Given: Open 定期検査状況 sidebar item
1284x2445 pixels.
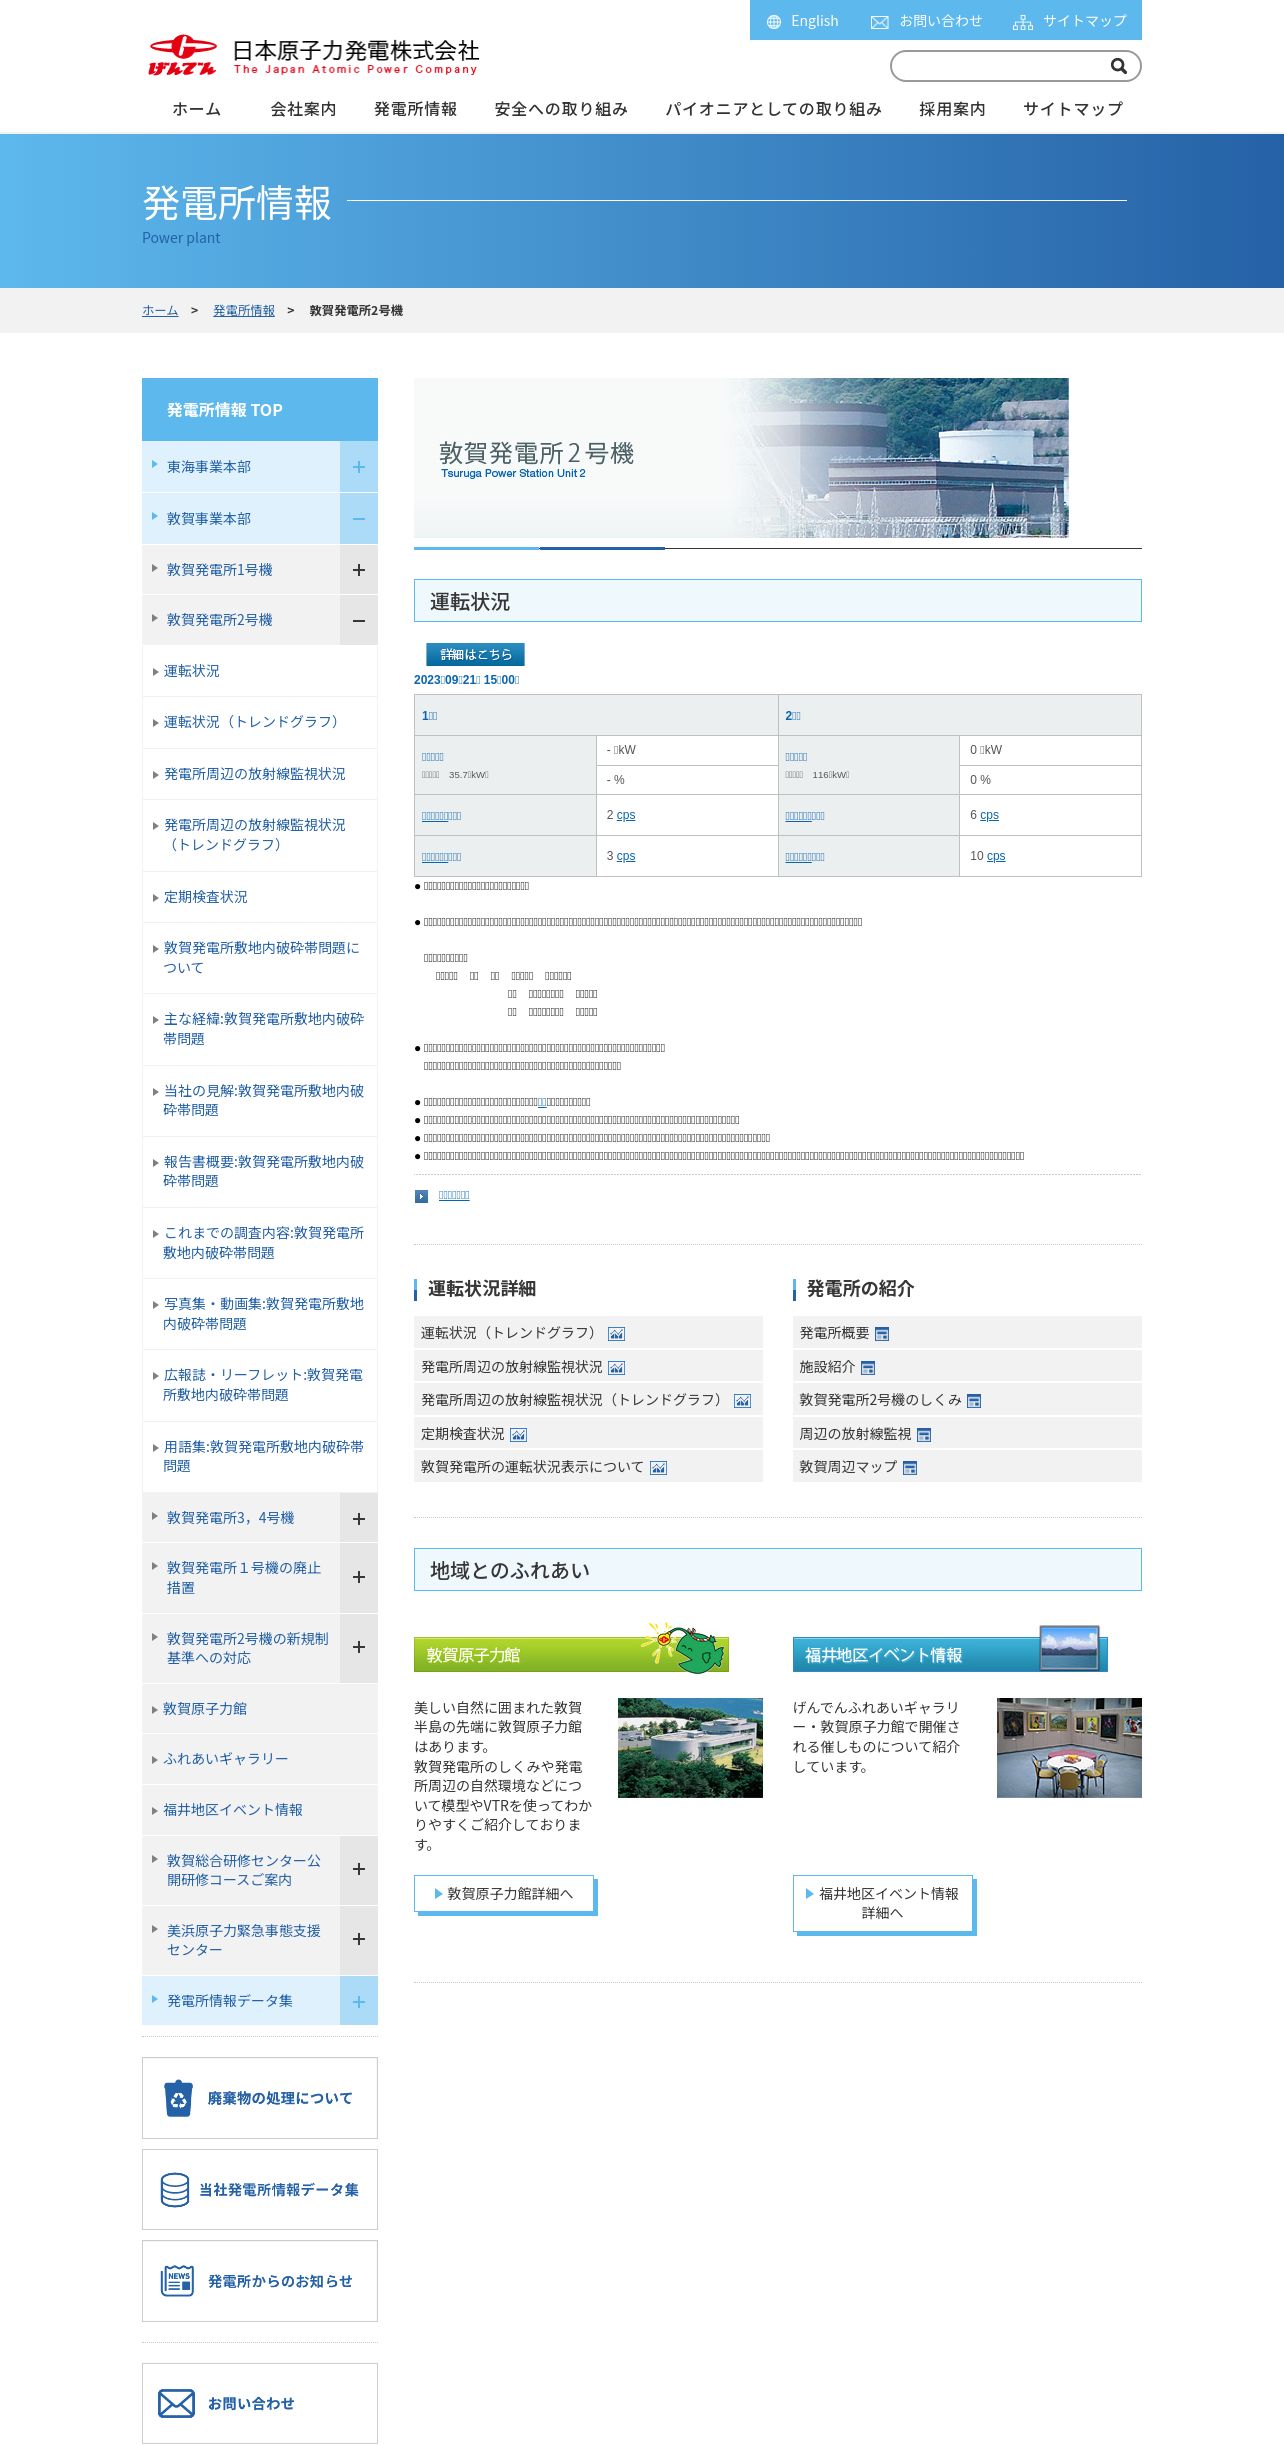Looking at the screenshot, I should (260, 897).
